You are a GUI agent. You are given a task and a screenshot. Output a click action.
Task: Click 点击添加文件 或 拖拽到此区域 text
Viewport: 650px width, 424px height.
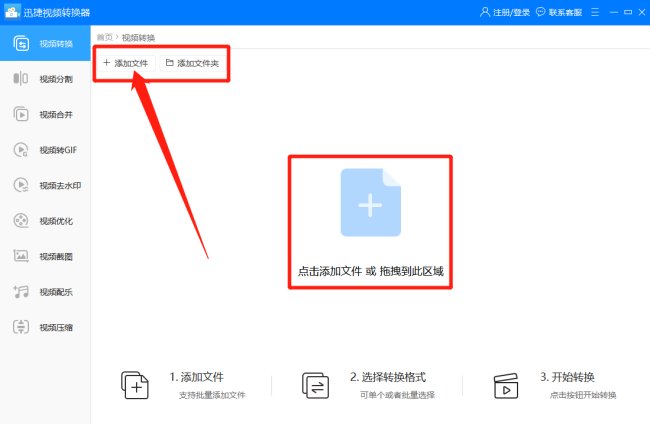371,271
